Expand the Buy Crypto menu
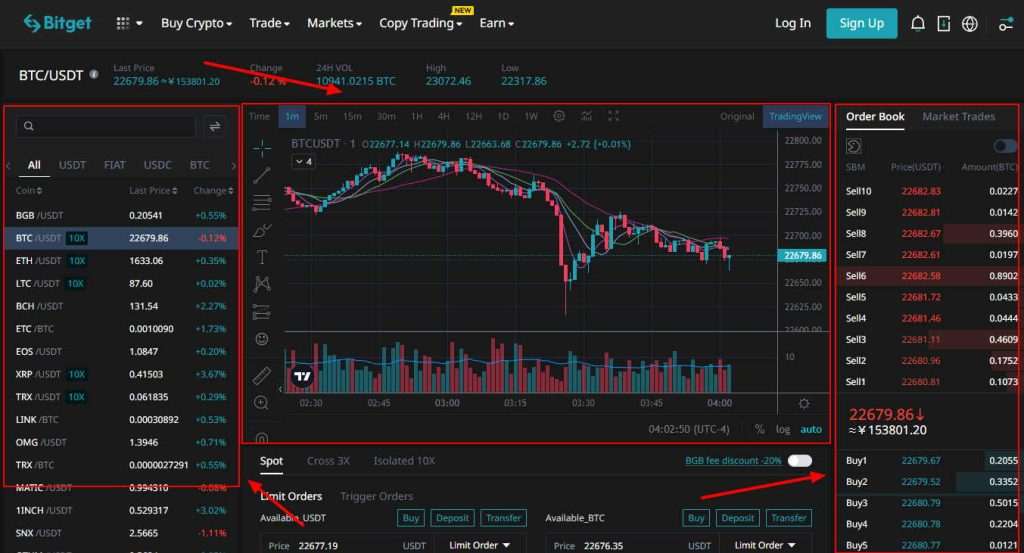1024x553 pixels. [x=197, y=24]
